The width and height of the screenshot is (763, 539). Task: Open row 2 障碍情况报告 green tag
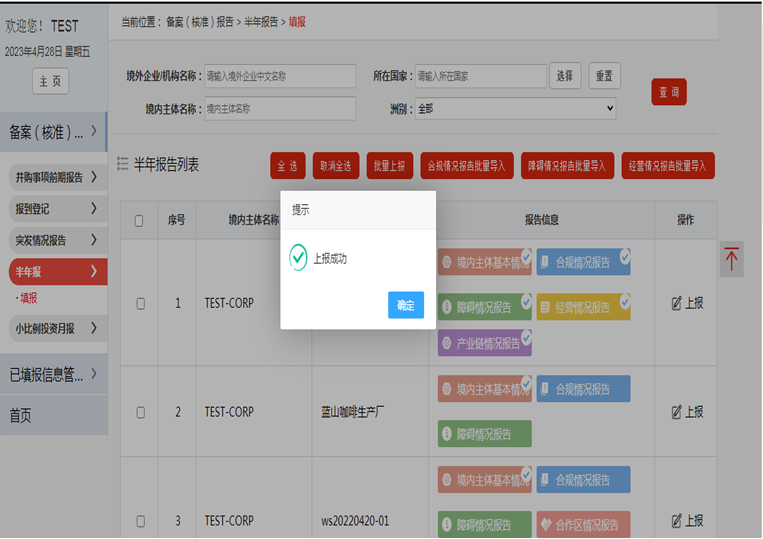(484, 434)
